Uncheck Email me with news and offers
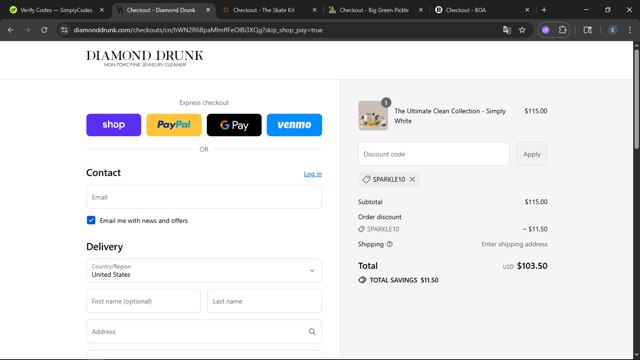Viewport: 640px width, 360px height. click(91, 220)
